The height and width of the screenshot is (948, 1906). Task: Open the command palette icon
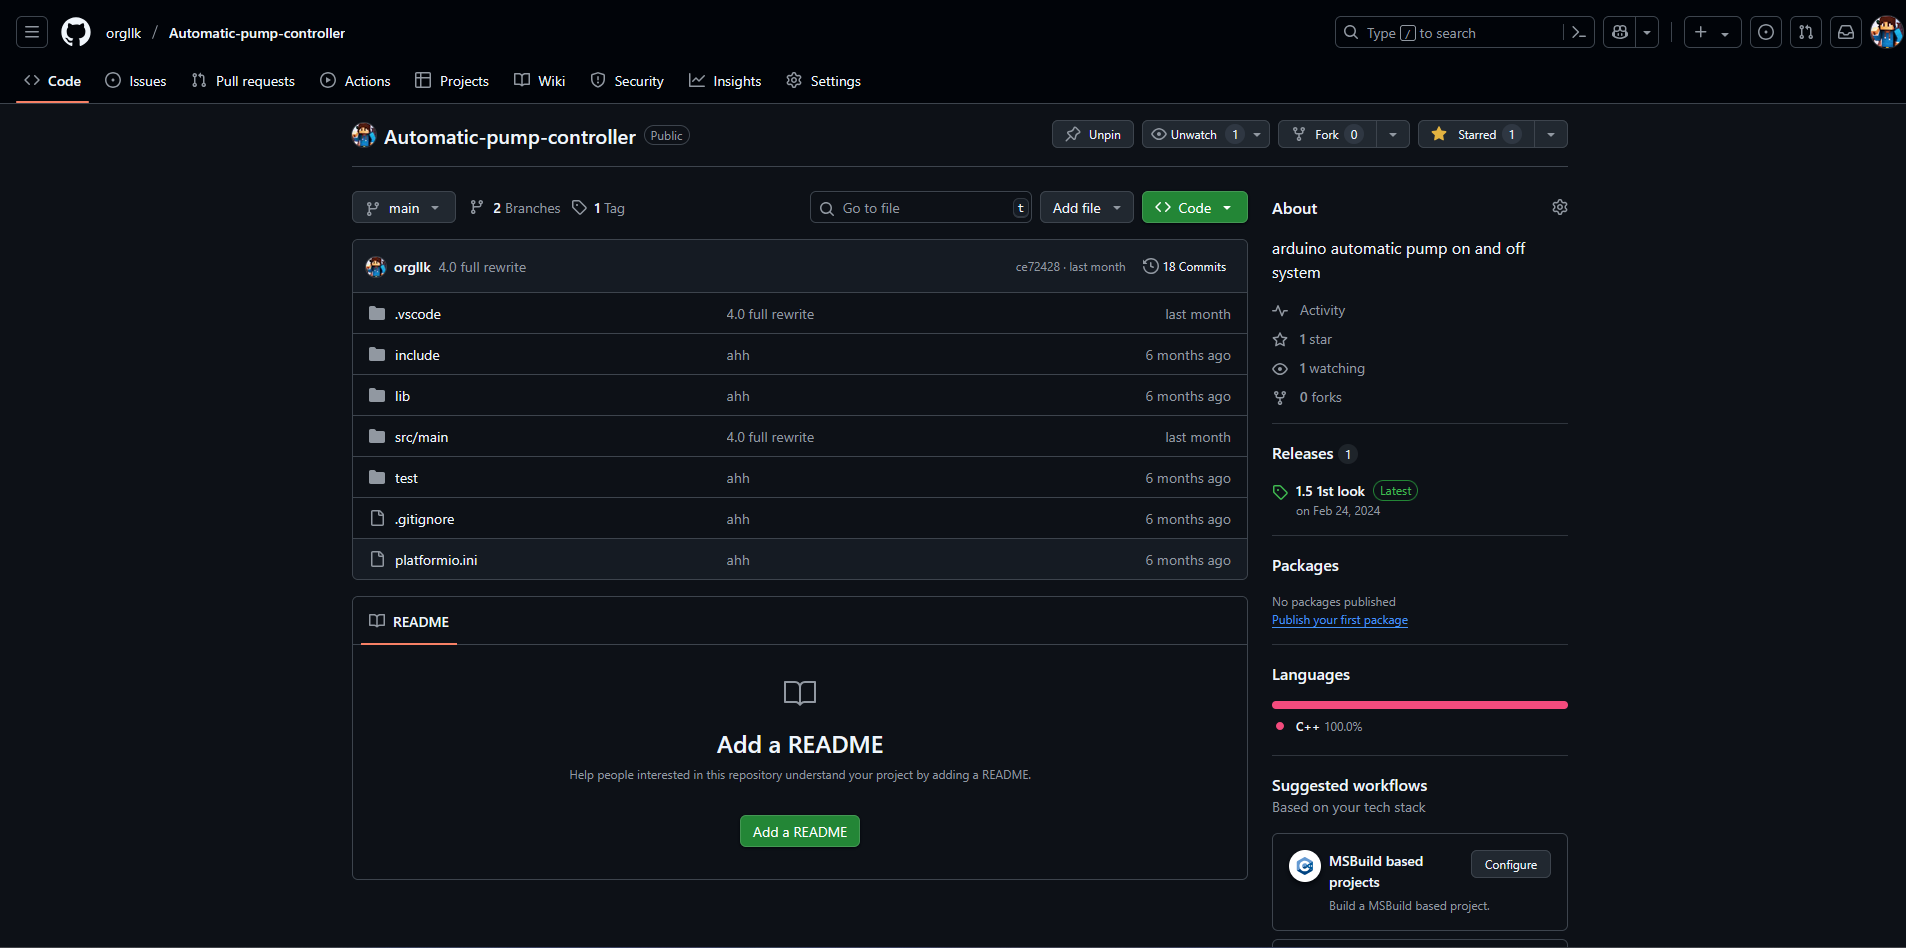[x=1579, y=32]
